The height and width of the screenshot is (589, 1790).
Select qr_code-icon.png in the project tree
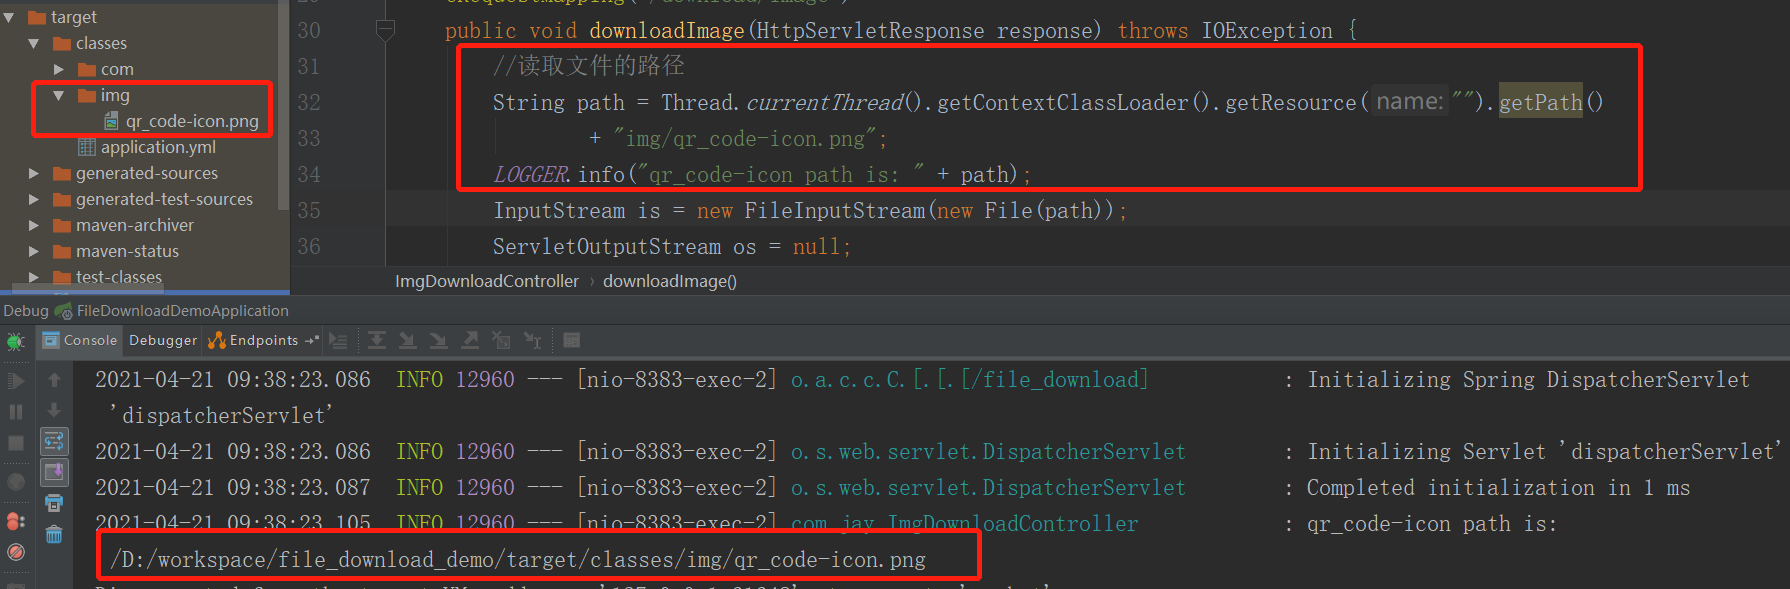click(181, 121)
